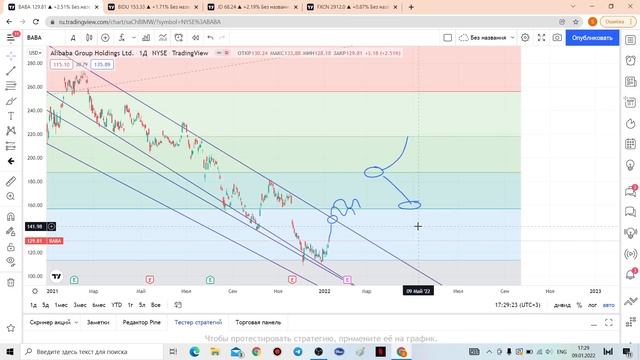Open chart settings gear
Viewport: 640px width, 360px height.
click(525, 38)
